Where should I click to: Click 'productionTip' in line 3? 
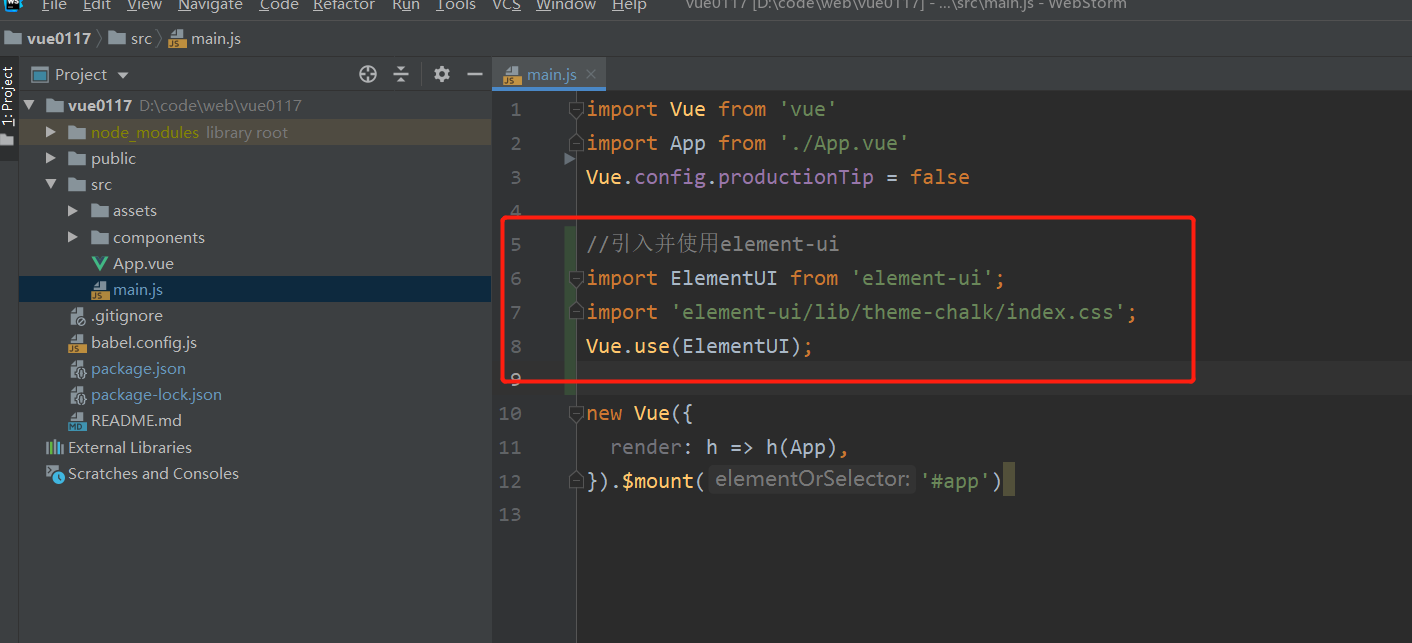point(796,177)
